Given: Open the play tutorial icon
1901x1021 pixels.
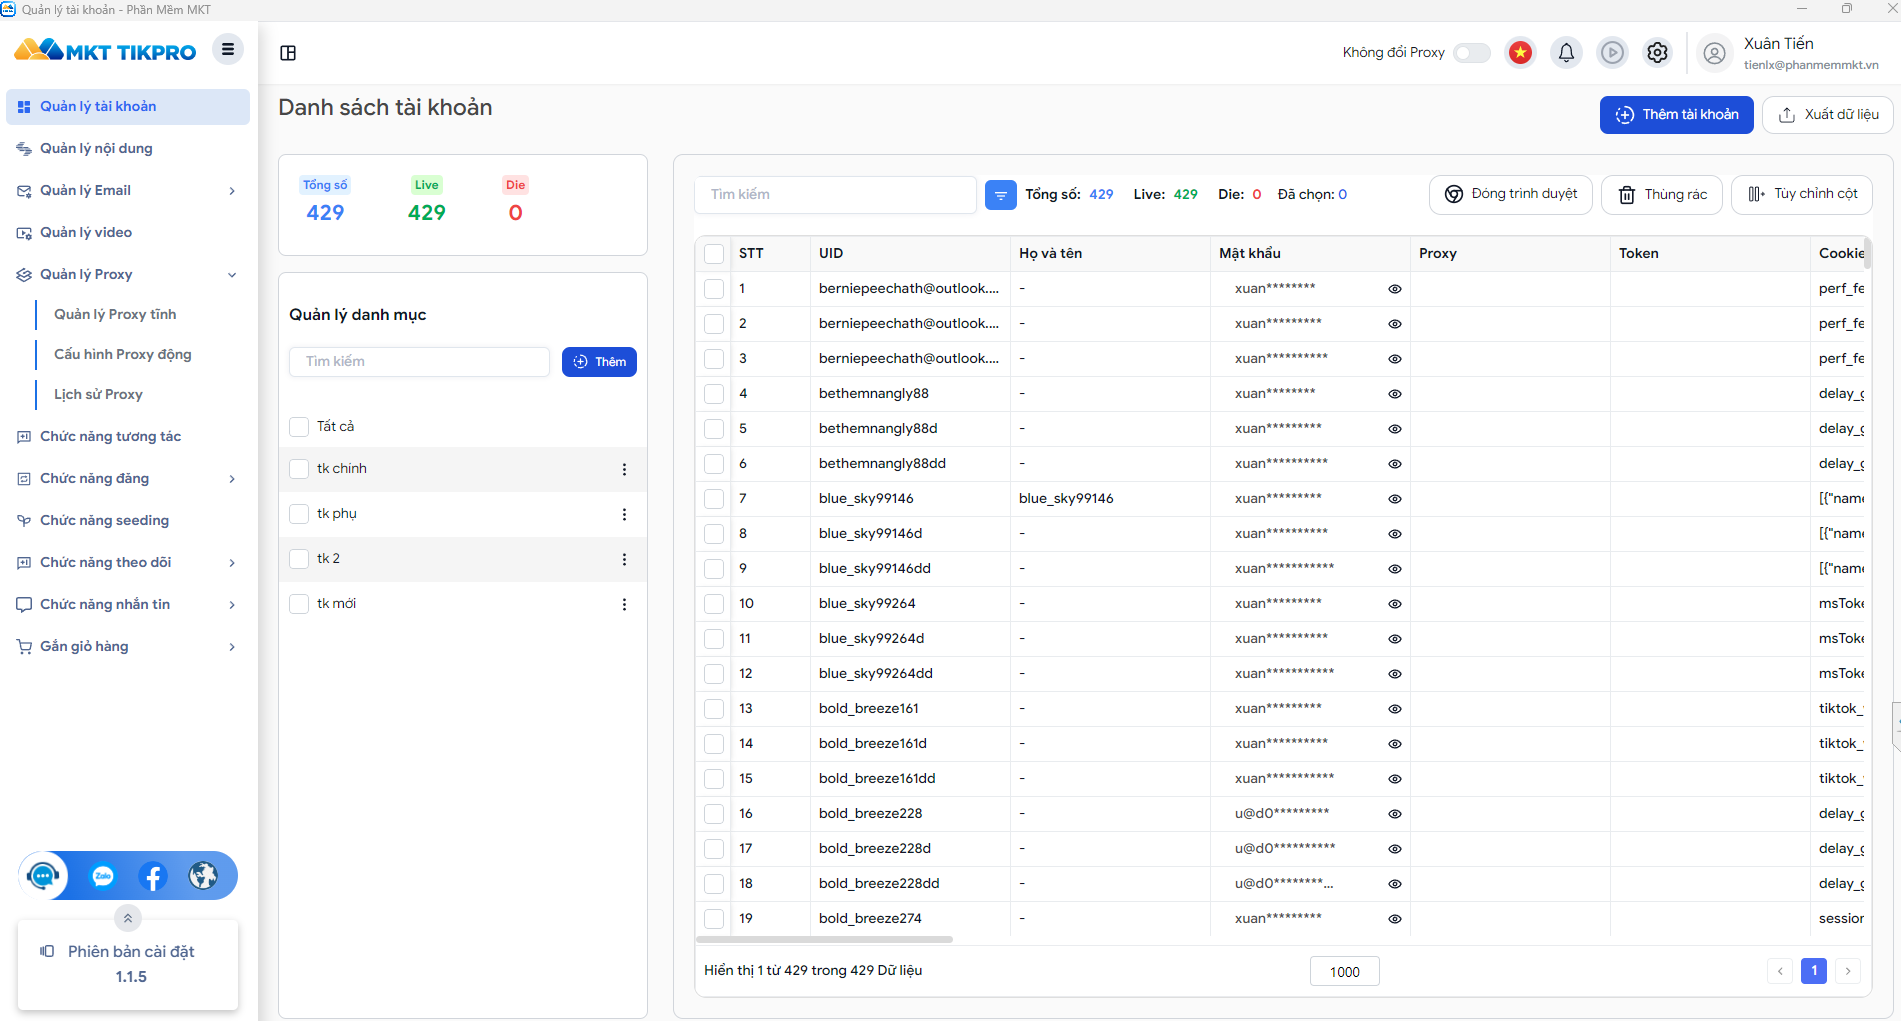Looking at the screenshot, I should 1612,53.
